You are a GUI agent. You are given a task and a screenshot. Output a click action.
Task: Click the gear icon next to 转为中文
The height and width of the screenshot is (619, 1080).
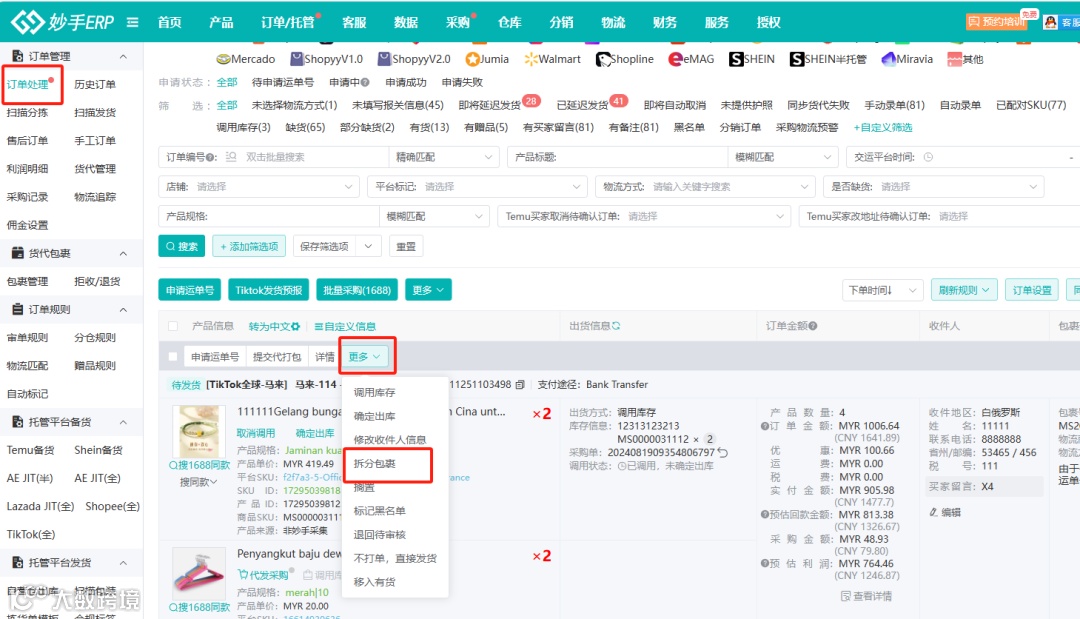coord(295,326)
